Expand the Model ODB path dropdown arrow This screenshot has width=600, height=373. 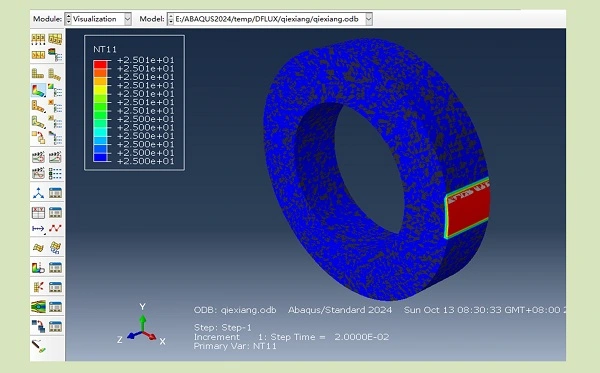368,19
